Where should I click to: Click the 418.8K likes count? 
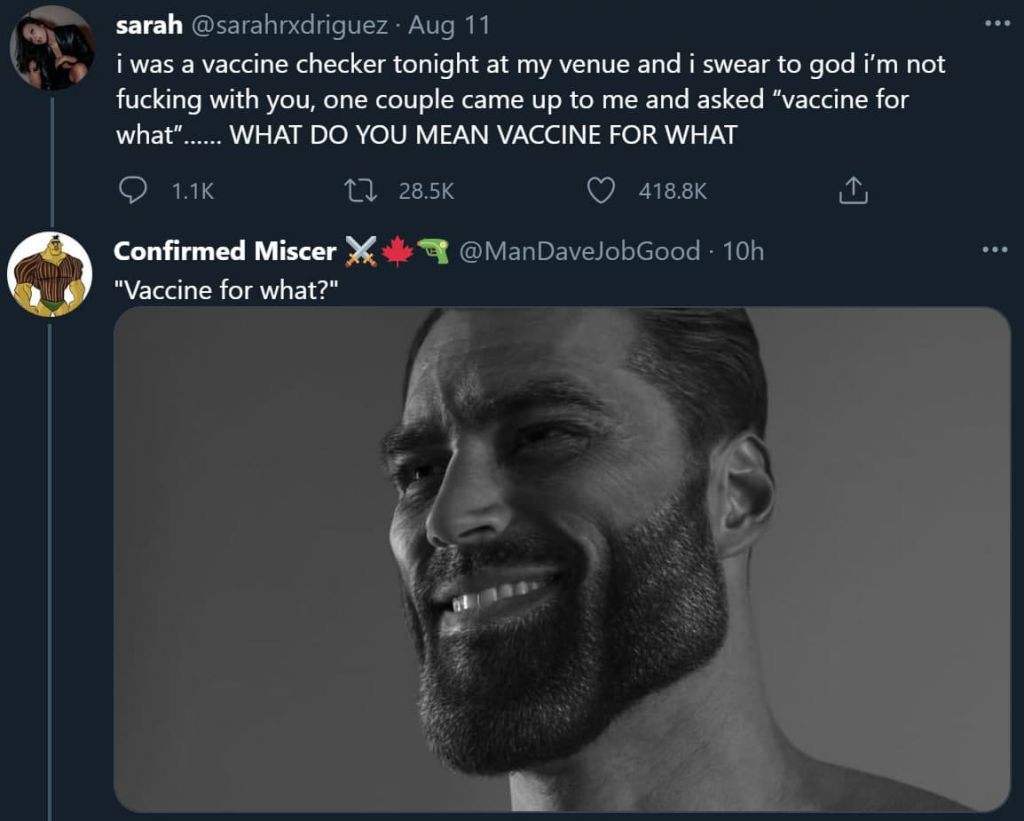673,191
